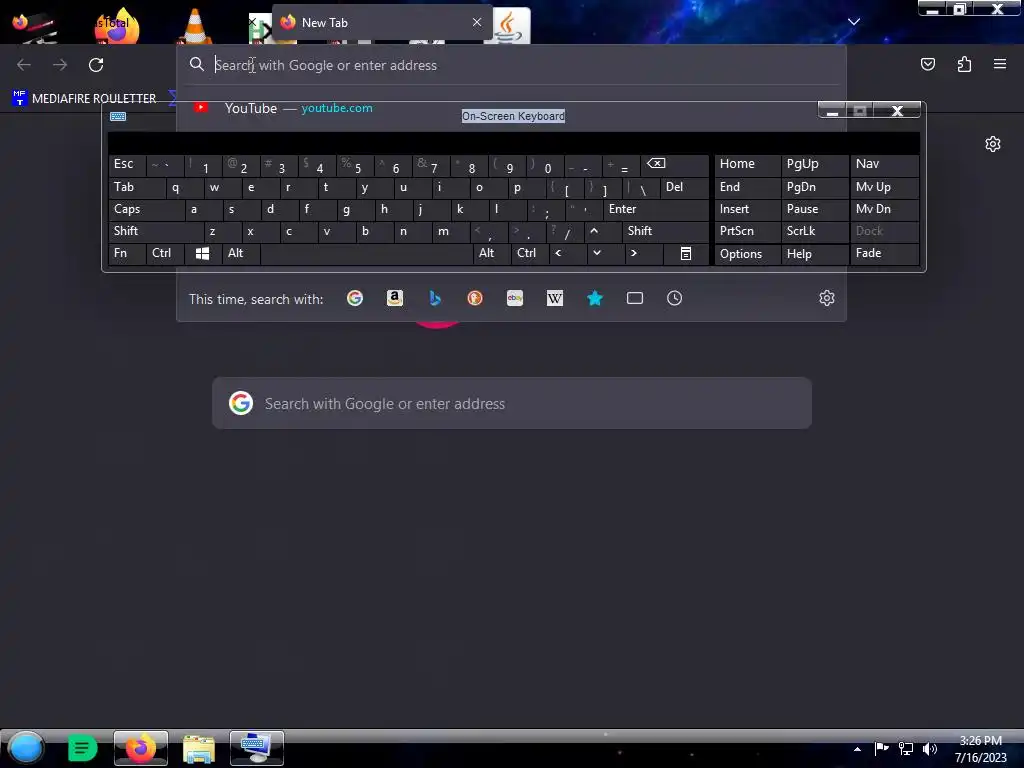Click Tab key on On-Screen Keyboard
The width and height of the screenshot is (1024, 768).
tap(136, 187)
